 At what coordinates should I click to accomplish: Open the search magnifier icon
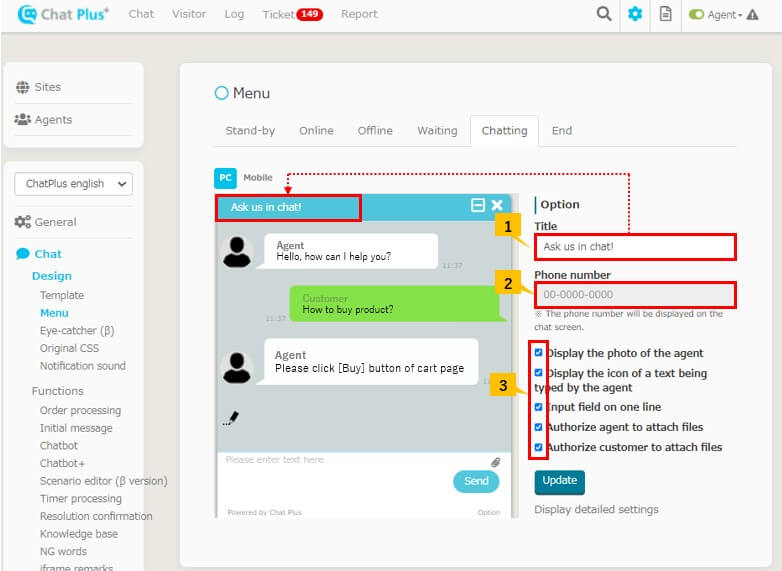[x=604, y=14]
